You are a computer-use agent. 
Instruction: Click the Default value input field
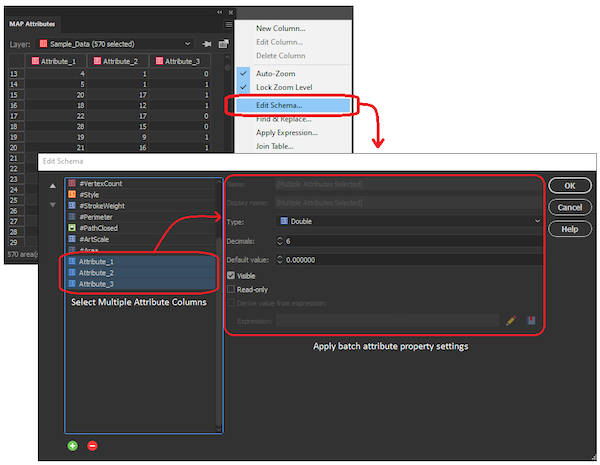pos(413,260)
